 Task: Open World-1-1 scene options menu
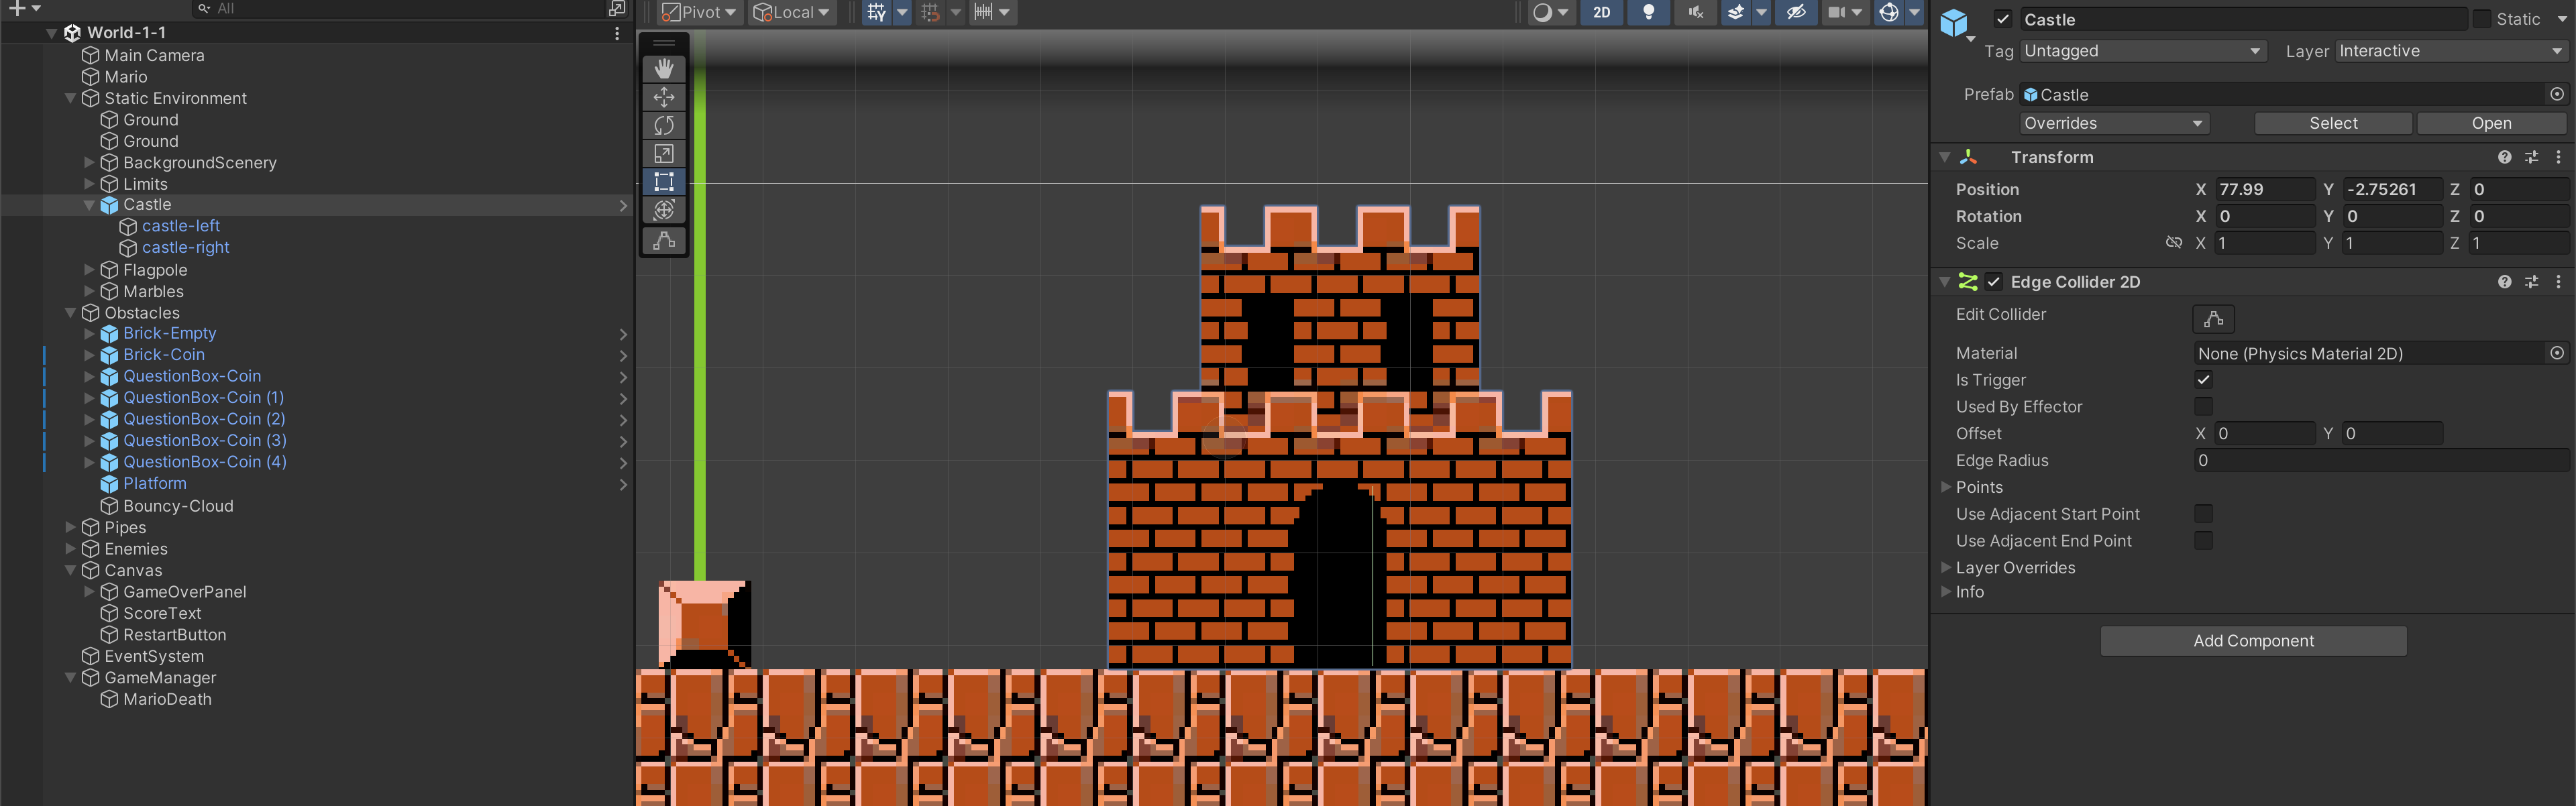[x=617, y=33]
